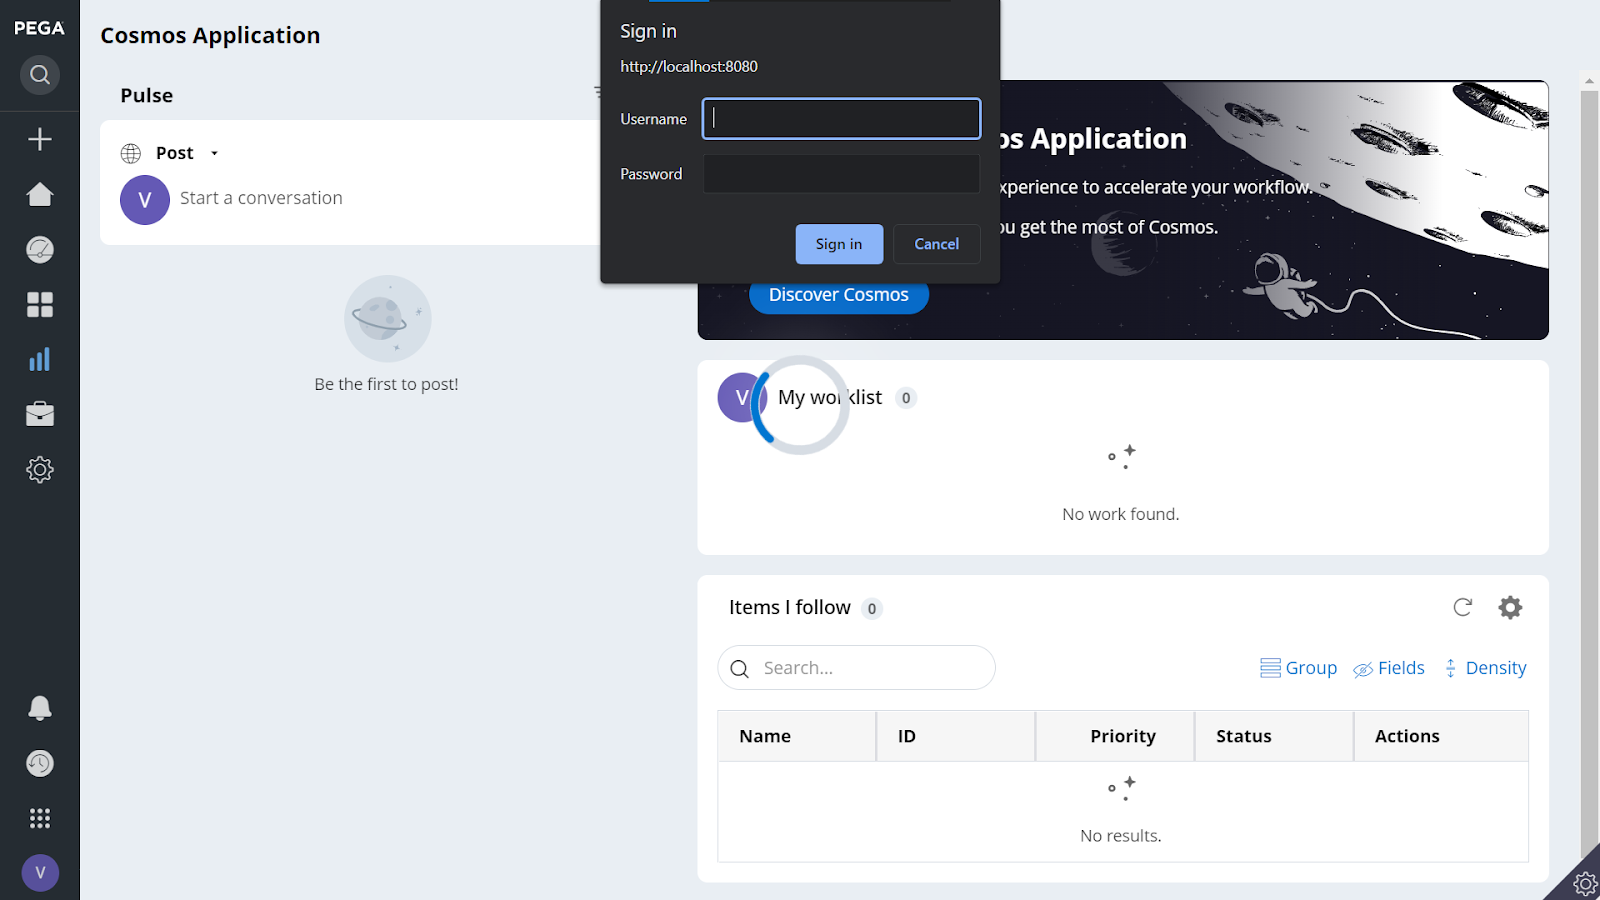
Task: Open notifications bell icon
Action: pyautogui.click(x=40, y=708)
